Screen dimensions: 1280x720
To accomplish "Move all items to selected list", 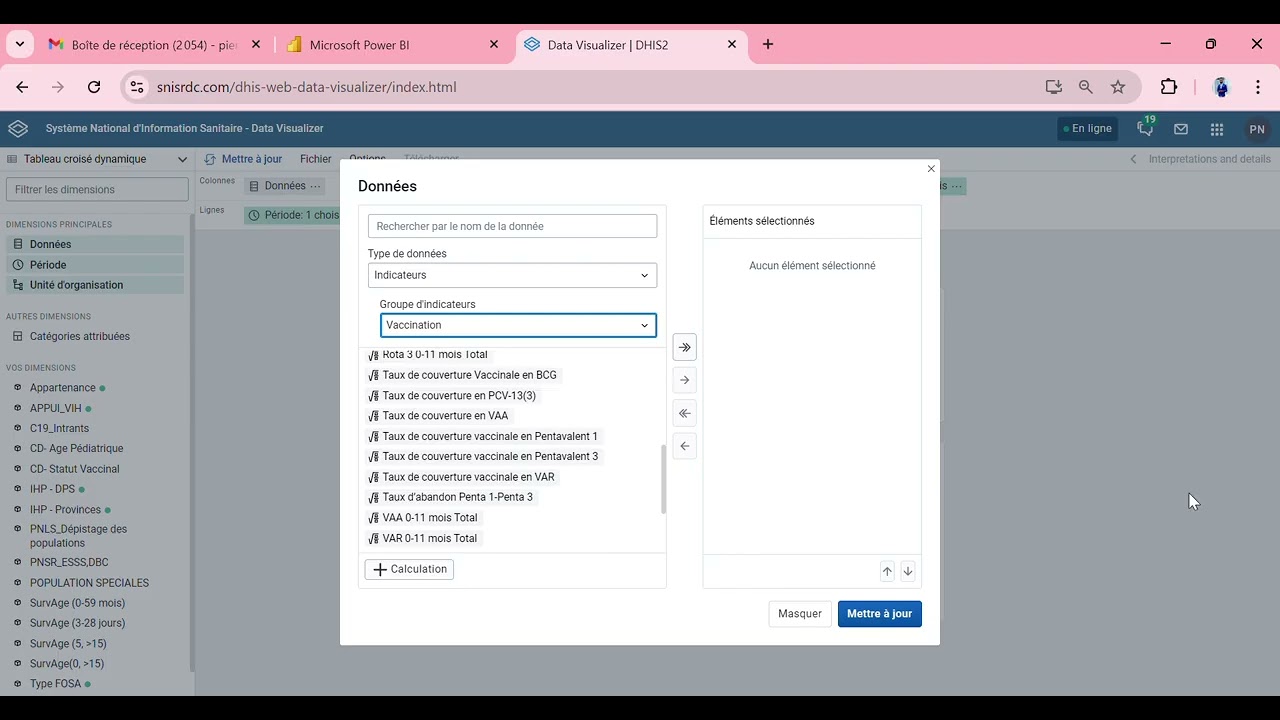I will coord(684,347).
